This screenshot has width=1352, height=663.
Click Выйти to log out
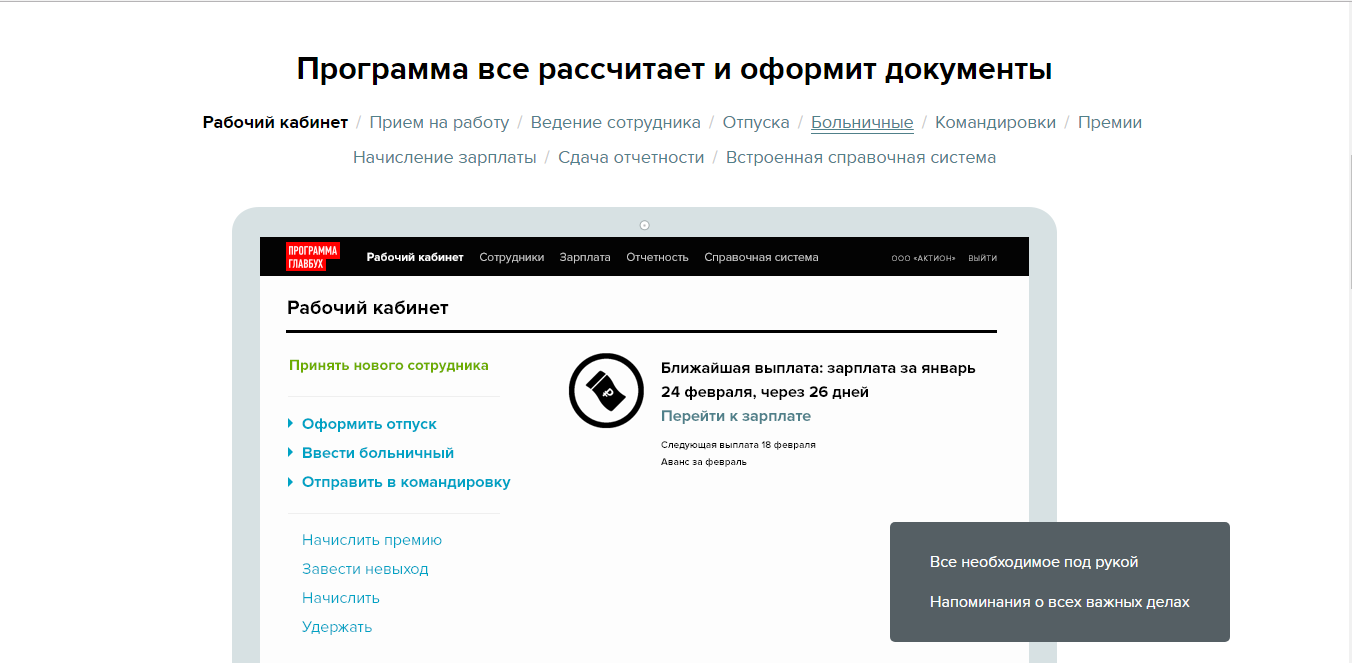(x=982, y=257)
